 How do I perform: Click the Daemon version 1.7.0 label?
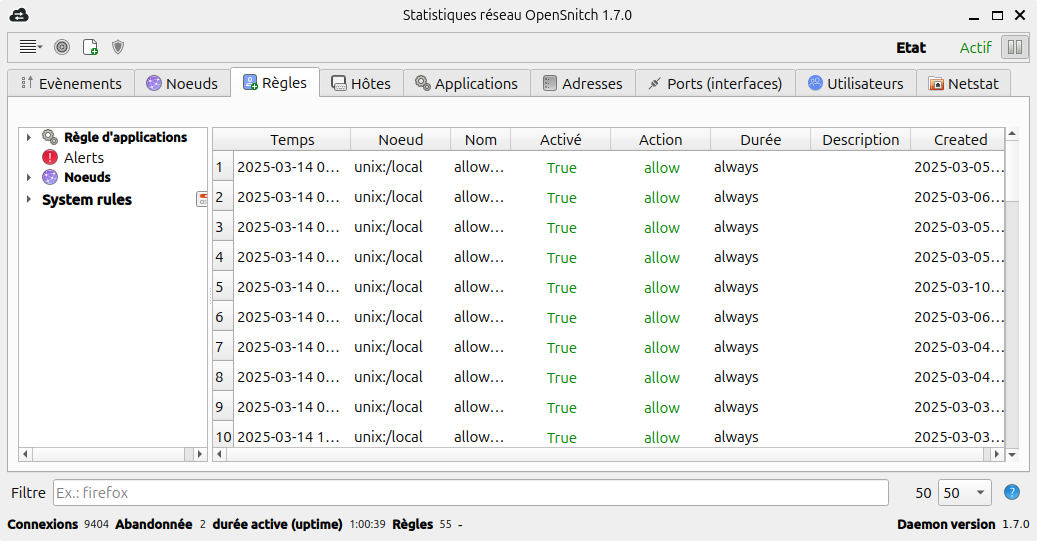pos(963,524)
